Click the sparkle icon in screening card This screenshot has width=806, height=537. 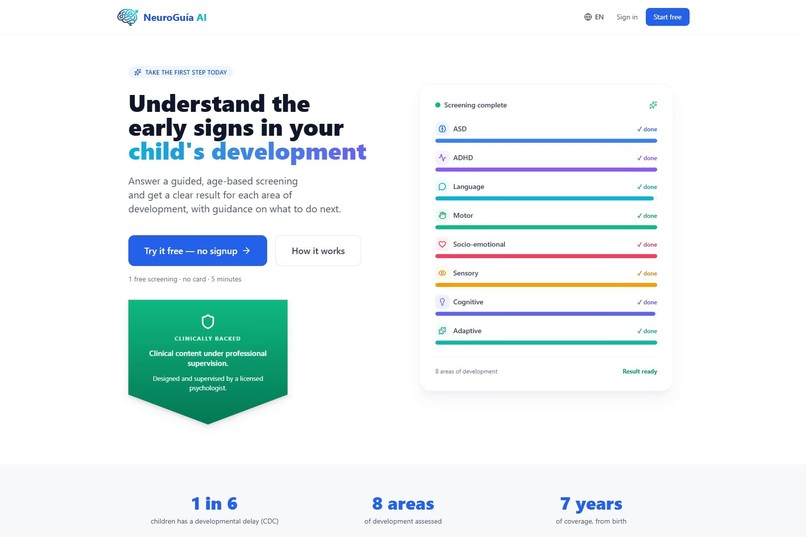[653, 105]
